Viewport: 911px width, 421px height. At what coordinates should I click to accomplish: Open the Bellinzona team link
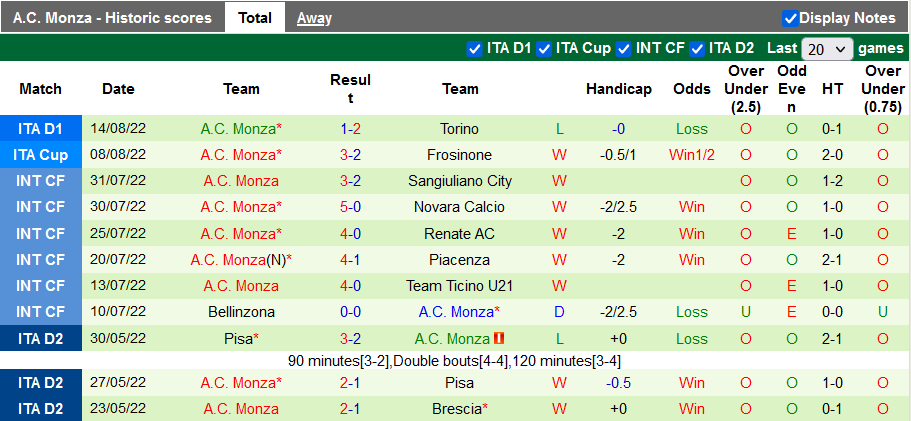[241, 312]
